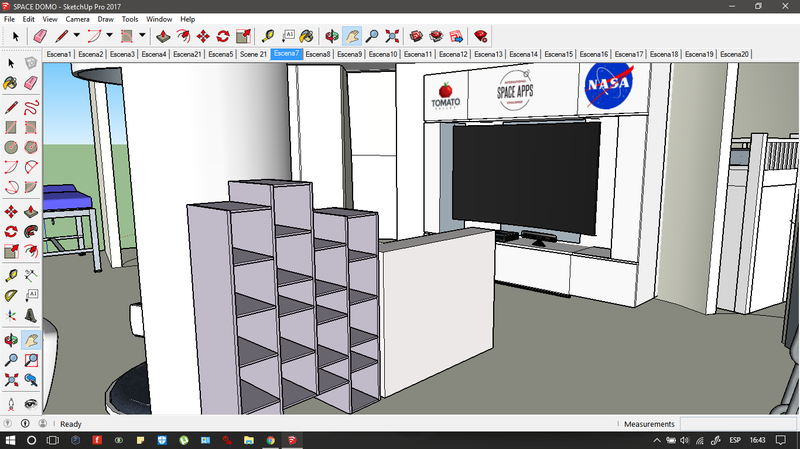The width and height of the screenshot is (800, 449).
Task: Expand the Line tool dropdown arrow
Action: 76,35
